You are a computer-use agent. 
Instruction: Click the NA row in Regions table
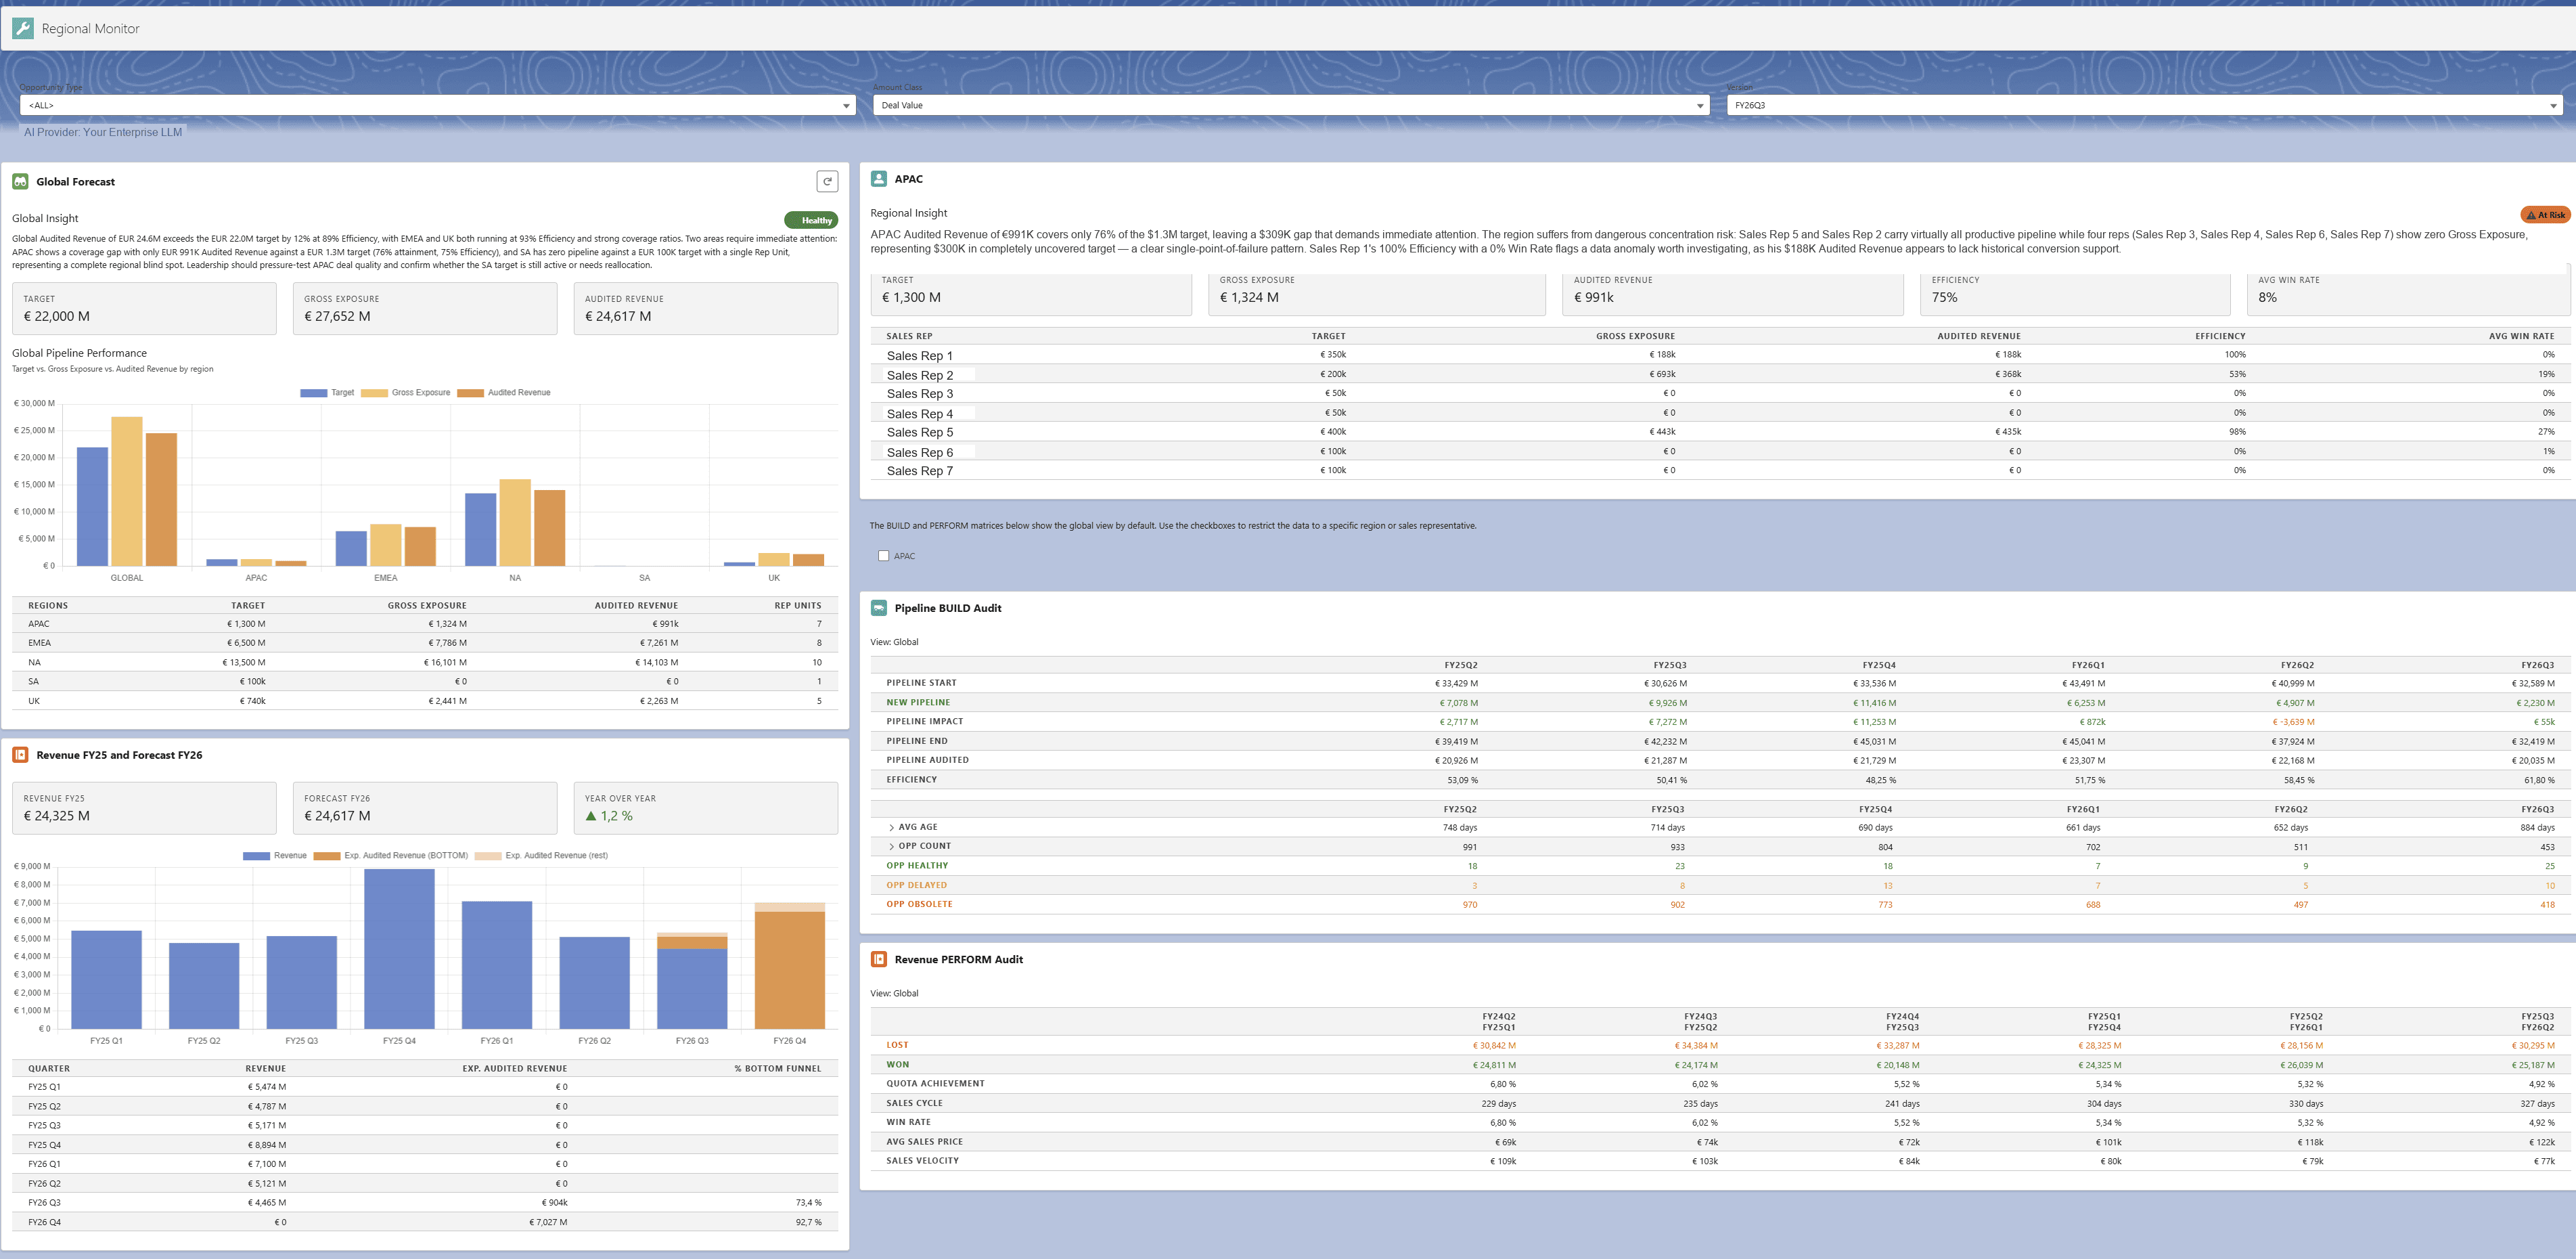[x=425, y=662]
